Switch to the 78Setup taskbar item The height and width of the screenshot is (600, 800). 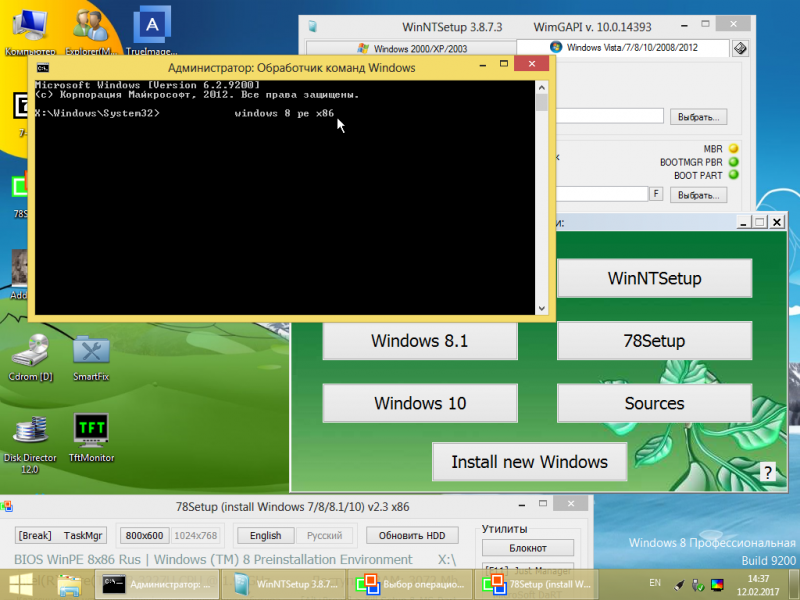tap(537, 585)
